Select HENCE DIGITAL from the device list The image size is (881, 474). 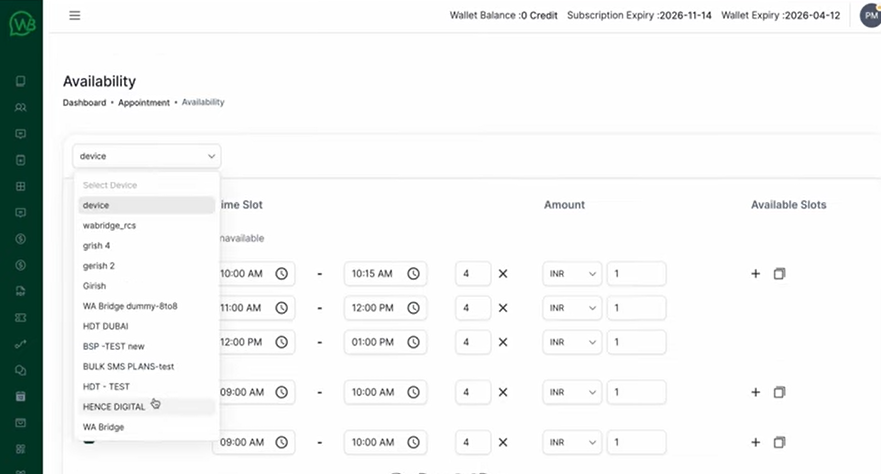tap(114, 407)
